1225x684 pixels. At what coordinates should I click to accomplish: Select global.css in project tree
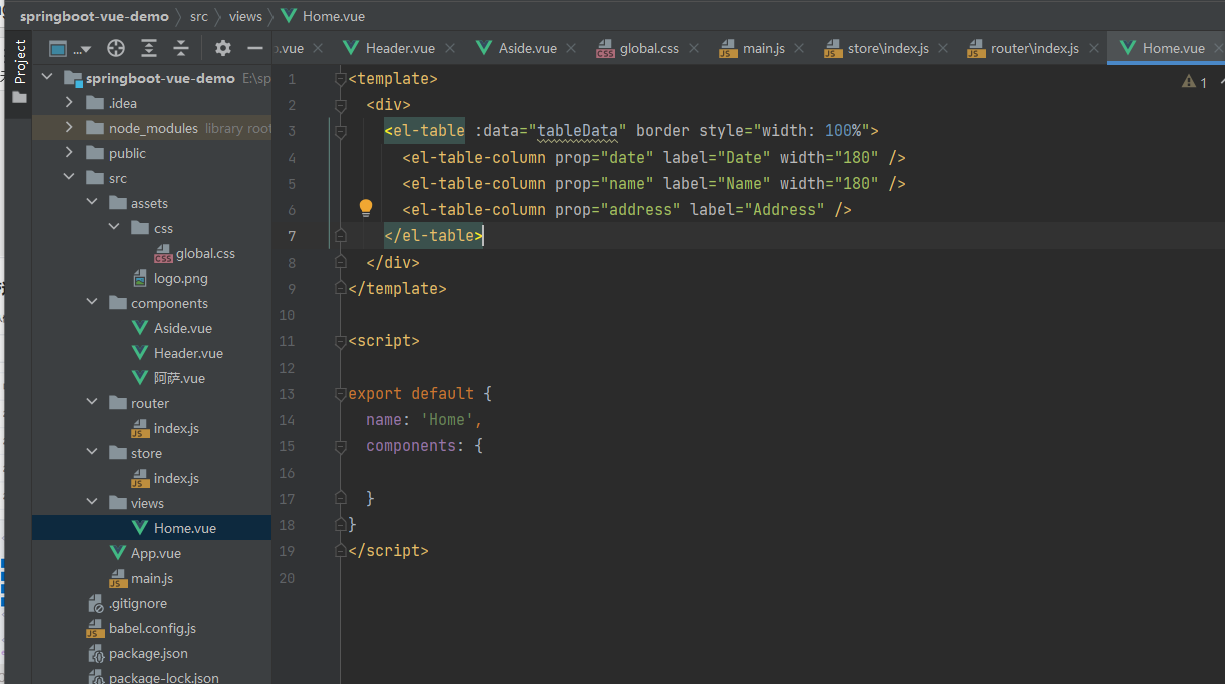click(194, 253)
